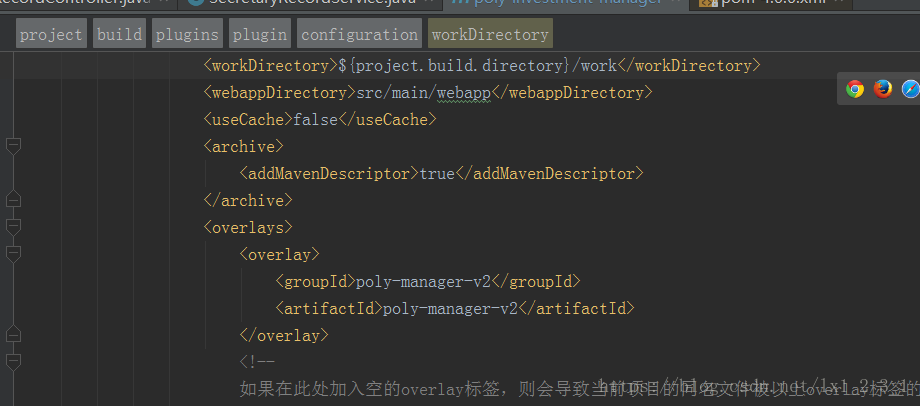Viewport: 920px width, 406px height.
Task: Open the page preview in Firefox
Action: pos(882,89)
